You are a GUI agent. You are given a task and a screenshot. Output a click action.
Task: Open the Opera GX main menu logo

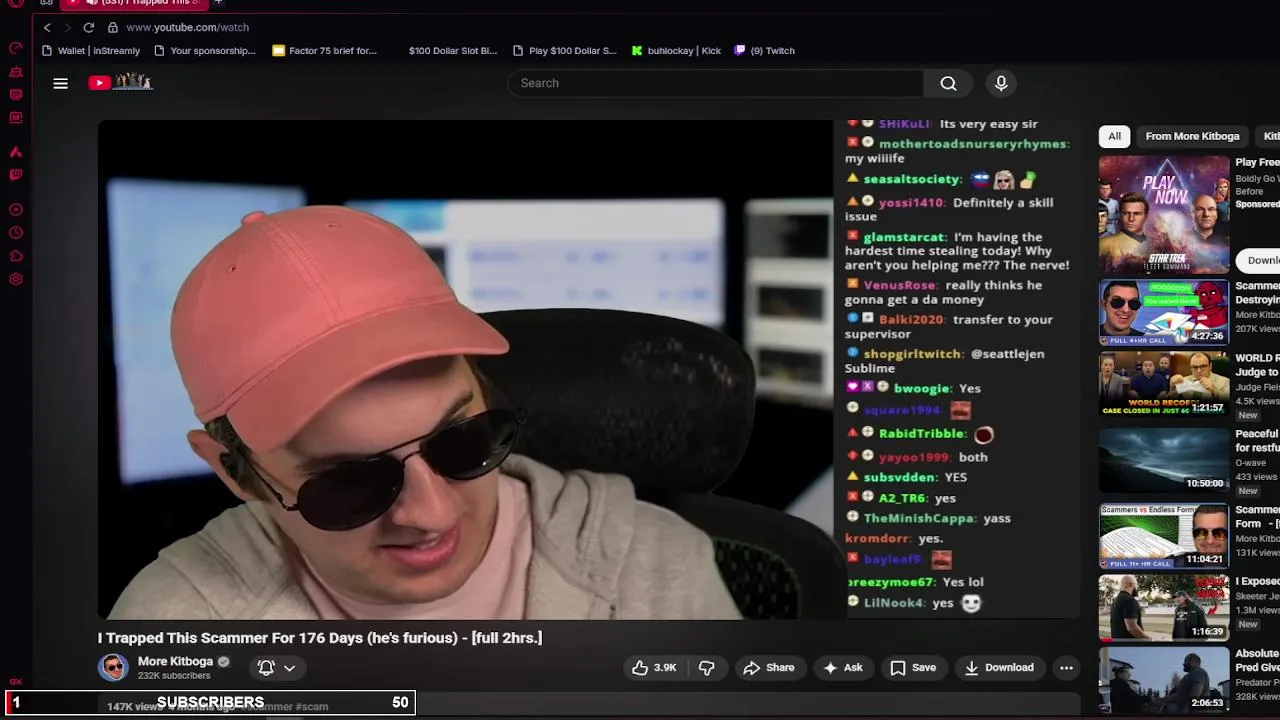[16, 3]
